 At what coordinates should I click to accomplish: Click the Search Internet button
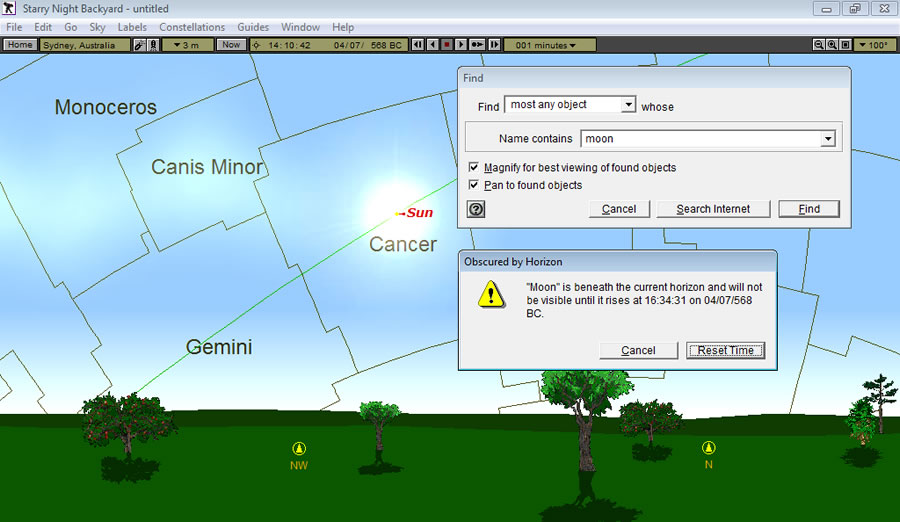click(x=713, y=209)
